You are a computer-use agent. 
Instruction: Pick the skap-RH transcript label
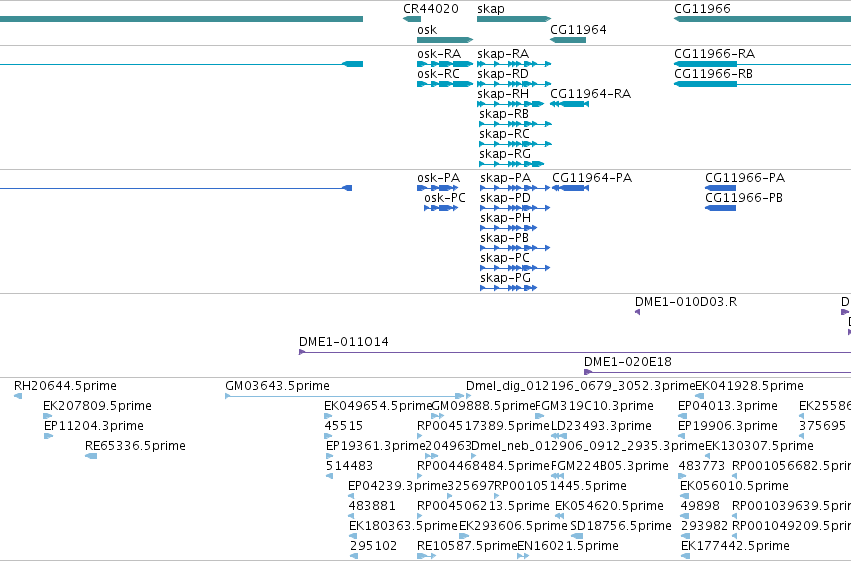503,94
